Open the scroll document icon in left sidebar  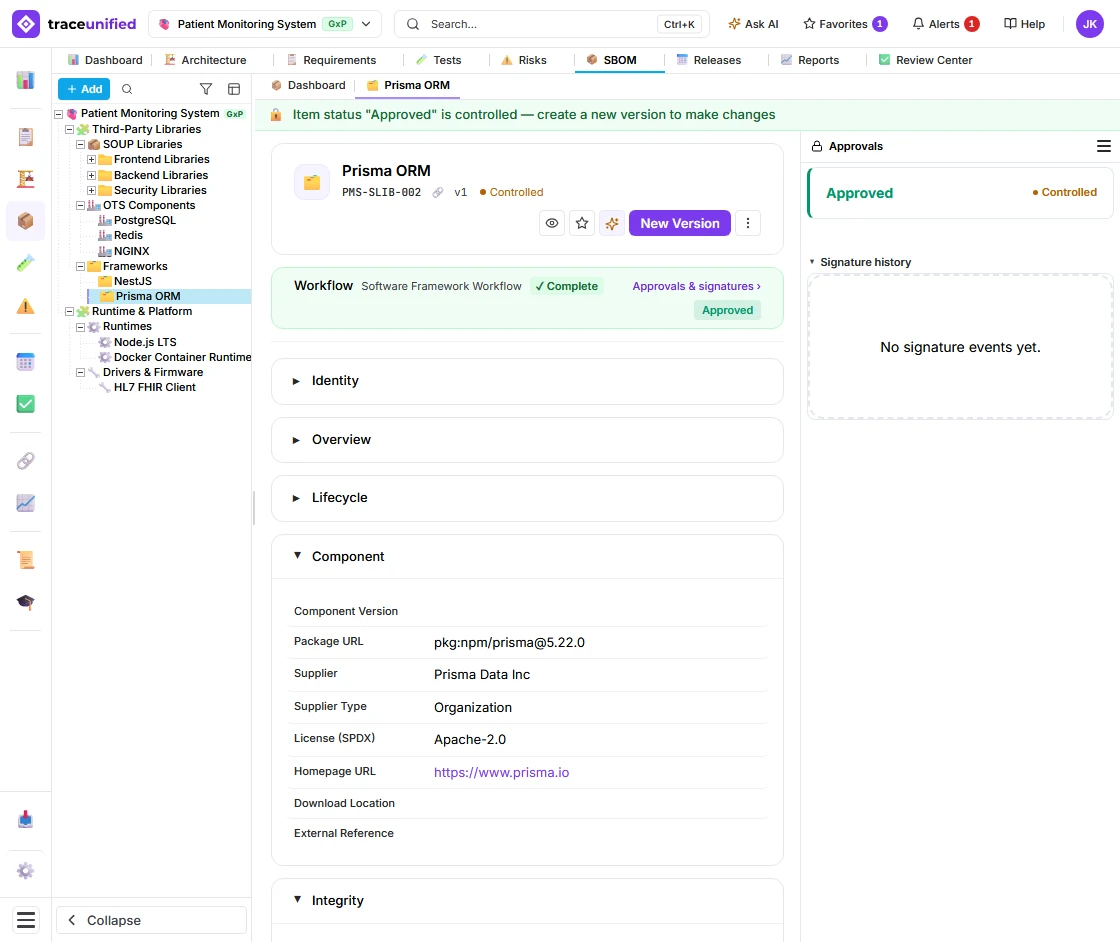(x=26, y=560)
